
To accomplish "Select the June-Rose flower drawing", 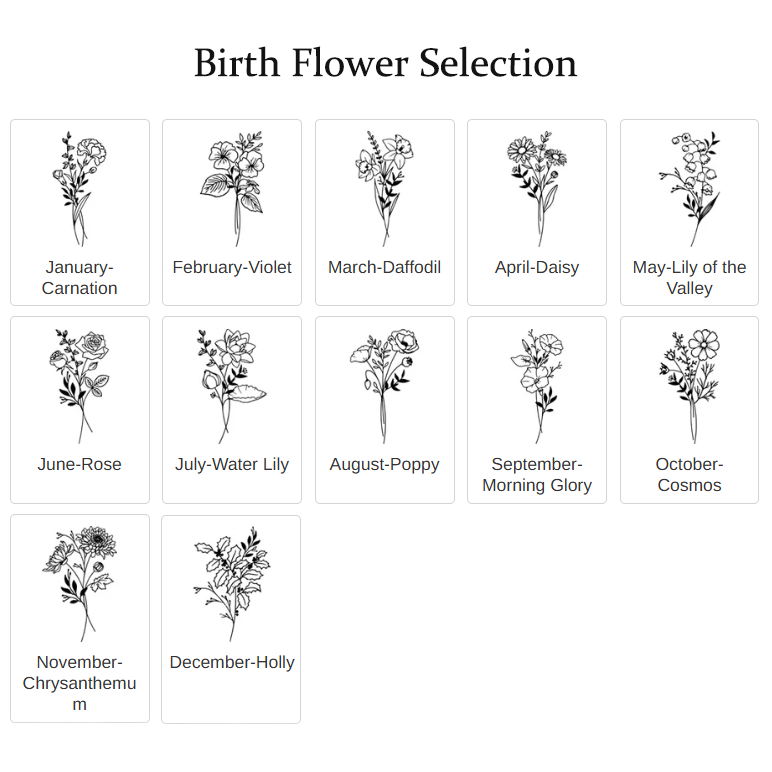I will [80, 386].
